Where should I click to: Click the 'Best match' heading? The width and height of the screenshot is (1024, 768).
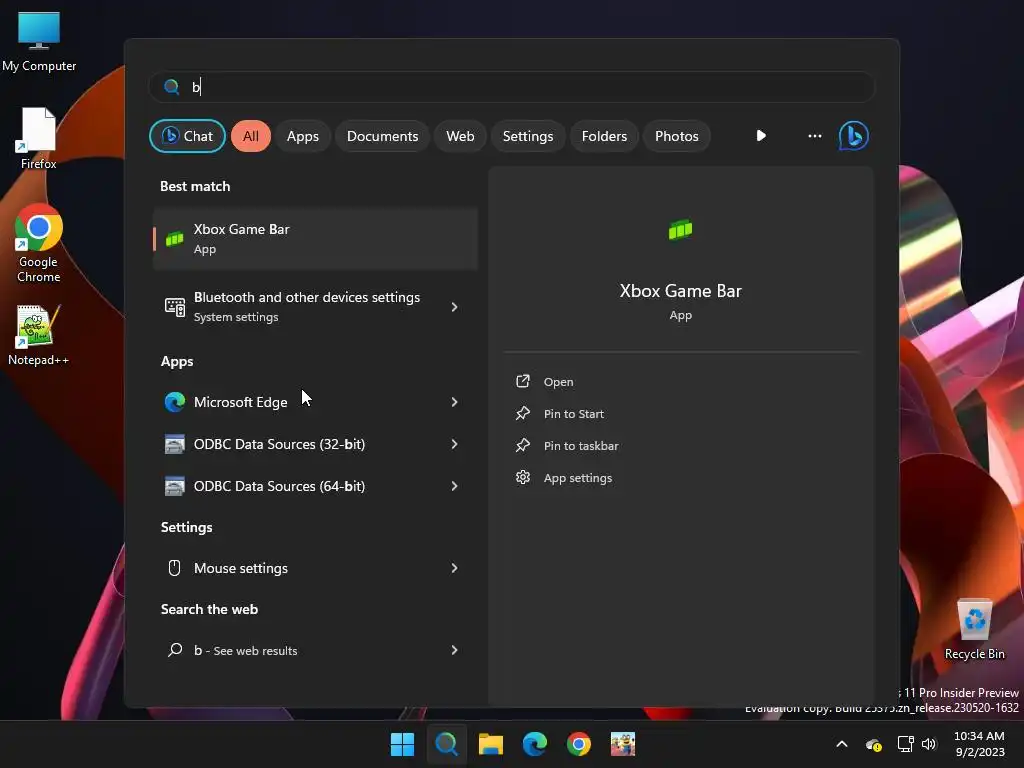coord(195,186)
